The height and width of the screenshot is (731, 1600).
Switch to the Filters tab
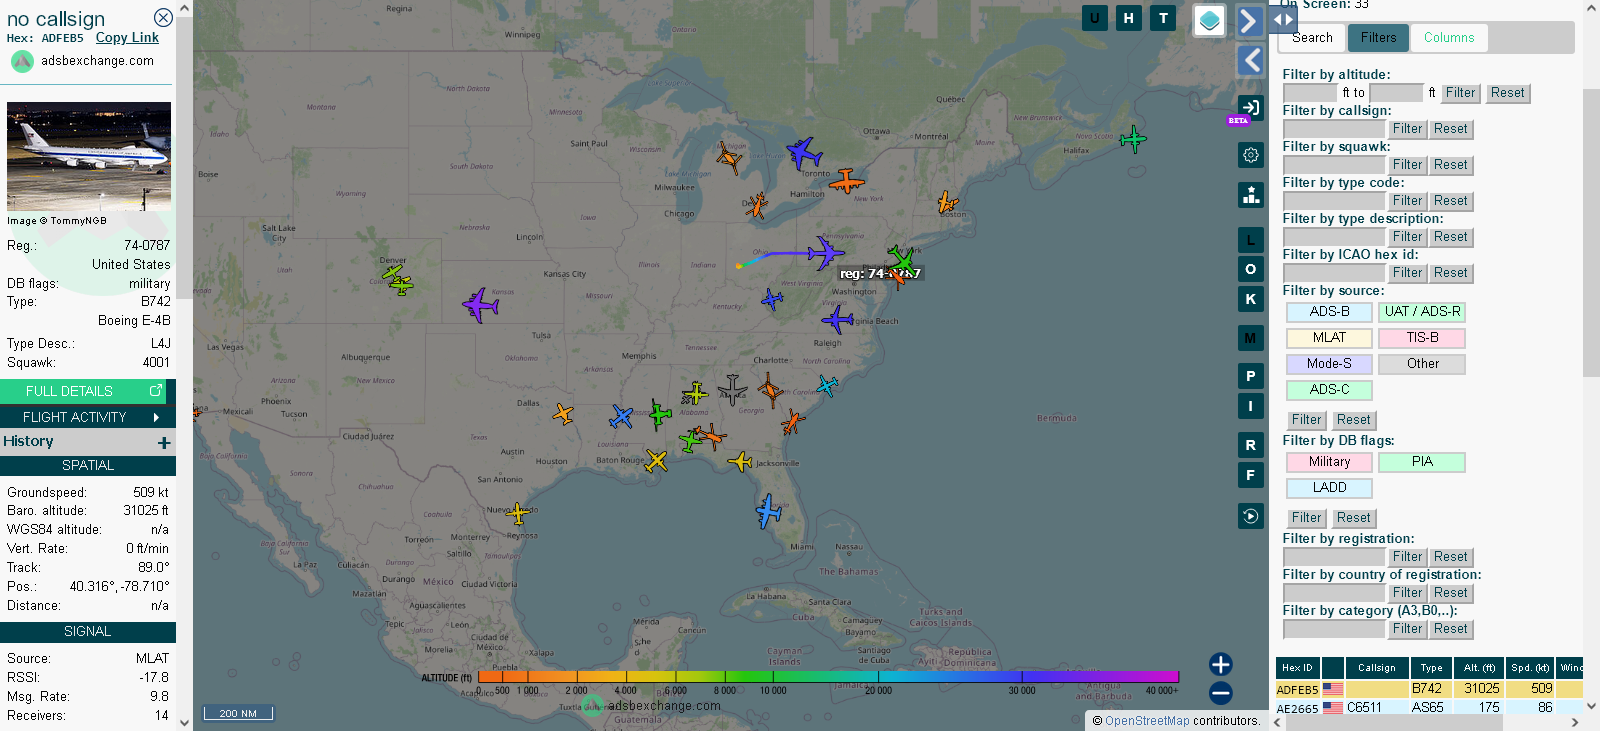1378,38
